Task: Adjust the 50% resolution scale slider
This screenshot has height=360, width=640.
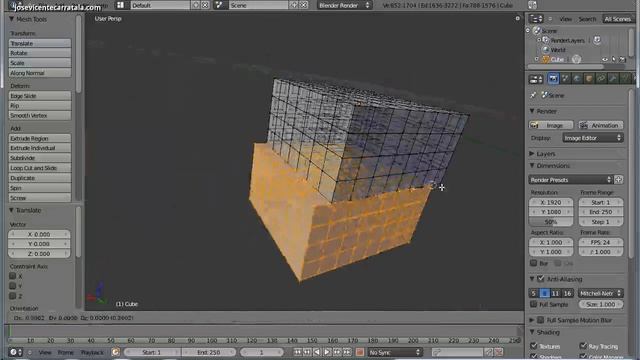Action: pyautogui.click(x=551, y=222)
